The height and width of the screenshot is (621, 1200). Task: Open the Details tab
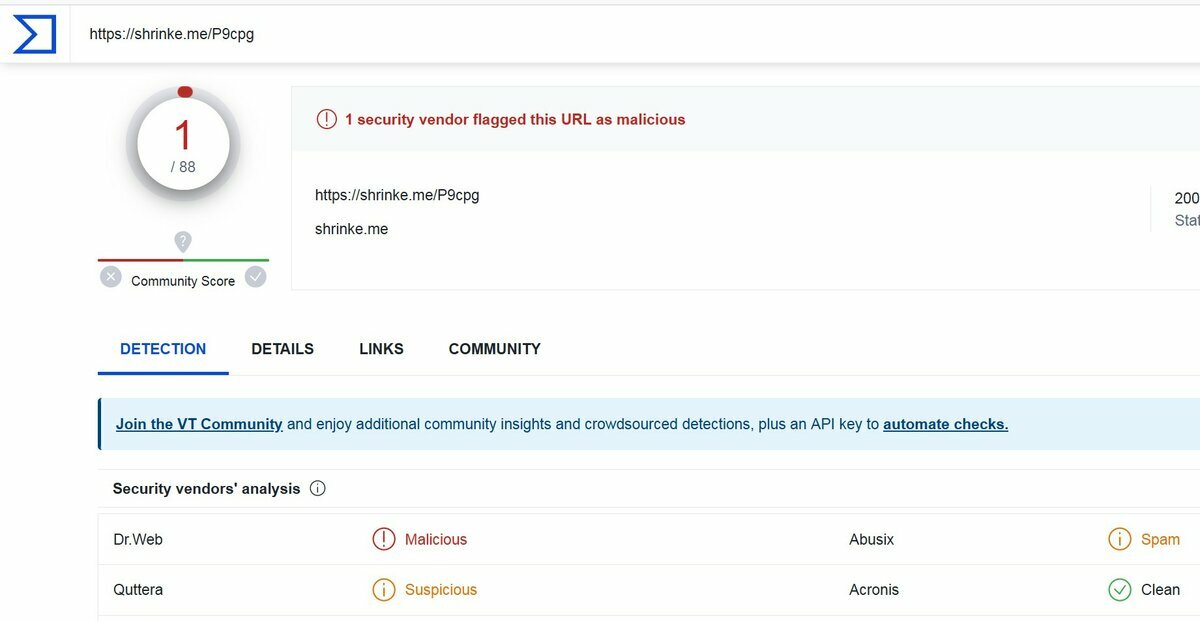coord(282,349)
